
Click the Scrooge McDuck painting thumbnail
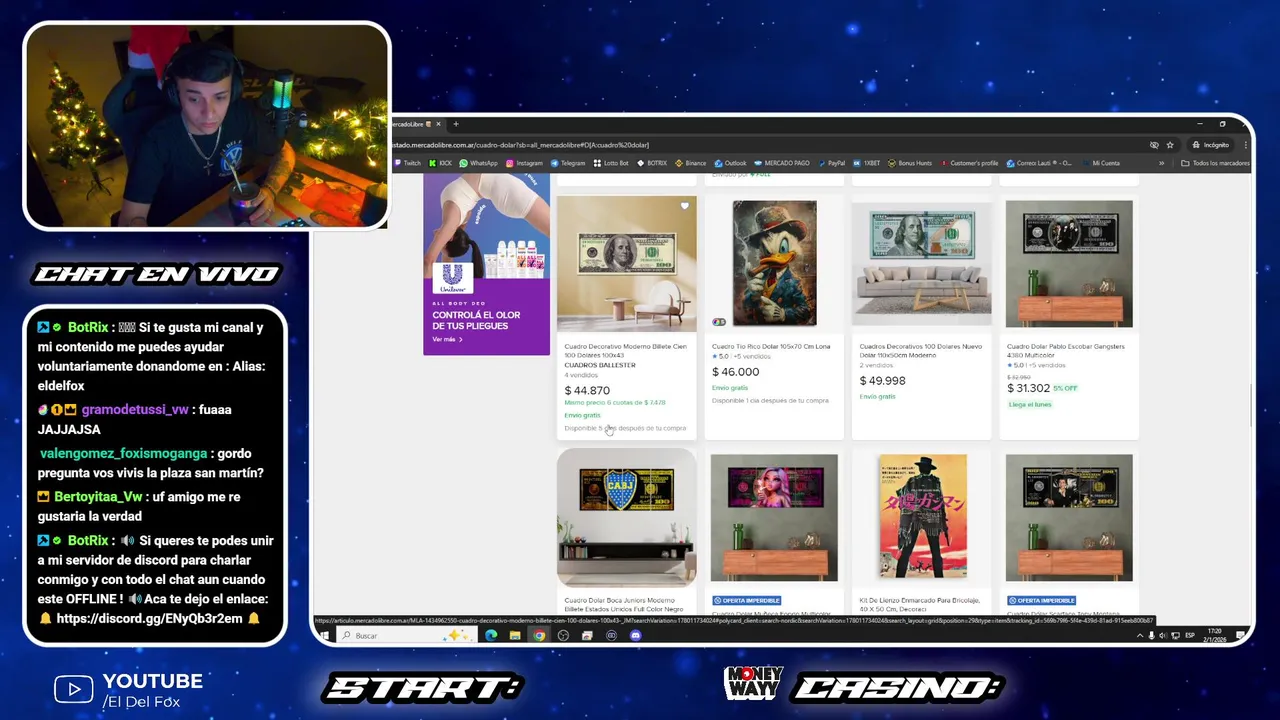774,263
